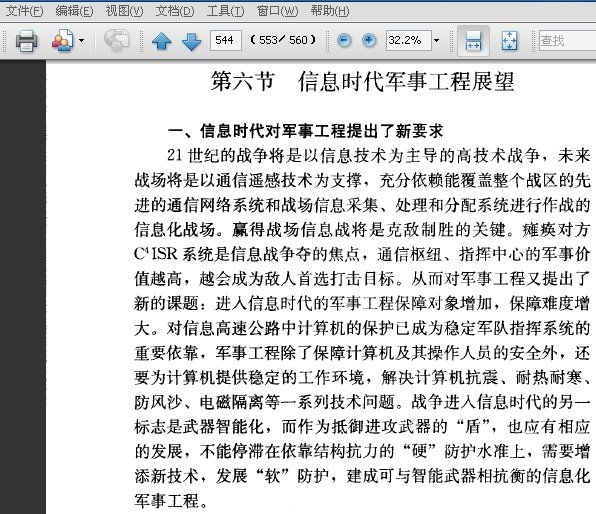596x514 pixels.
Task: Click the line starting with 防风沙、电磁隔离
Action: [x=363, y=402]
